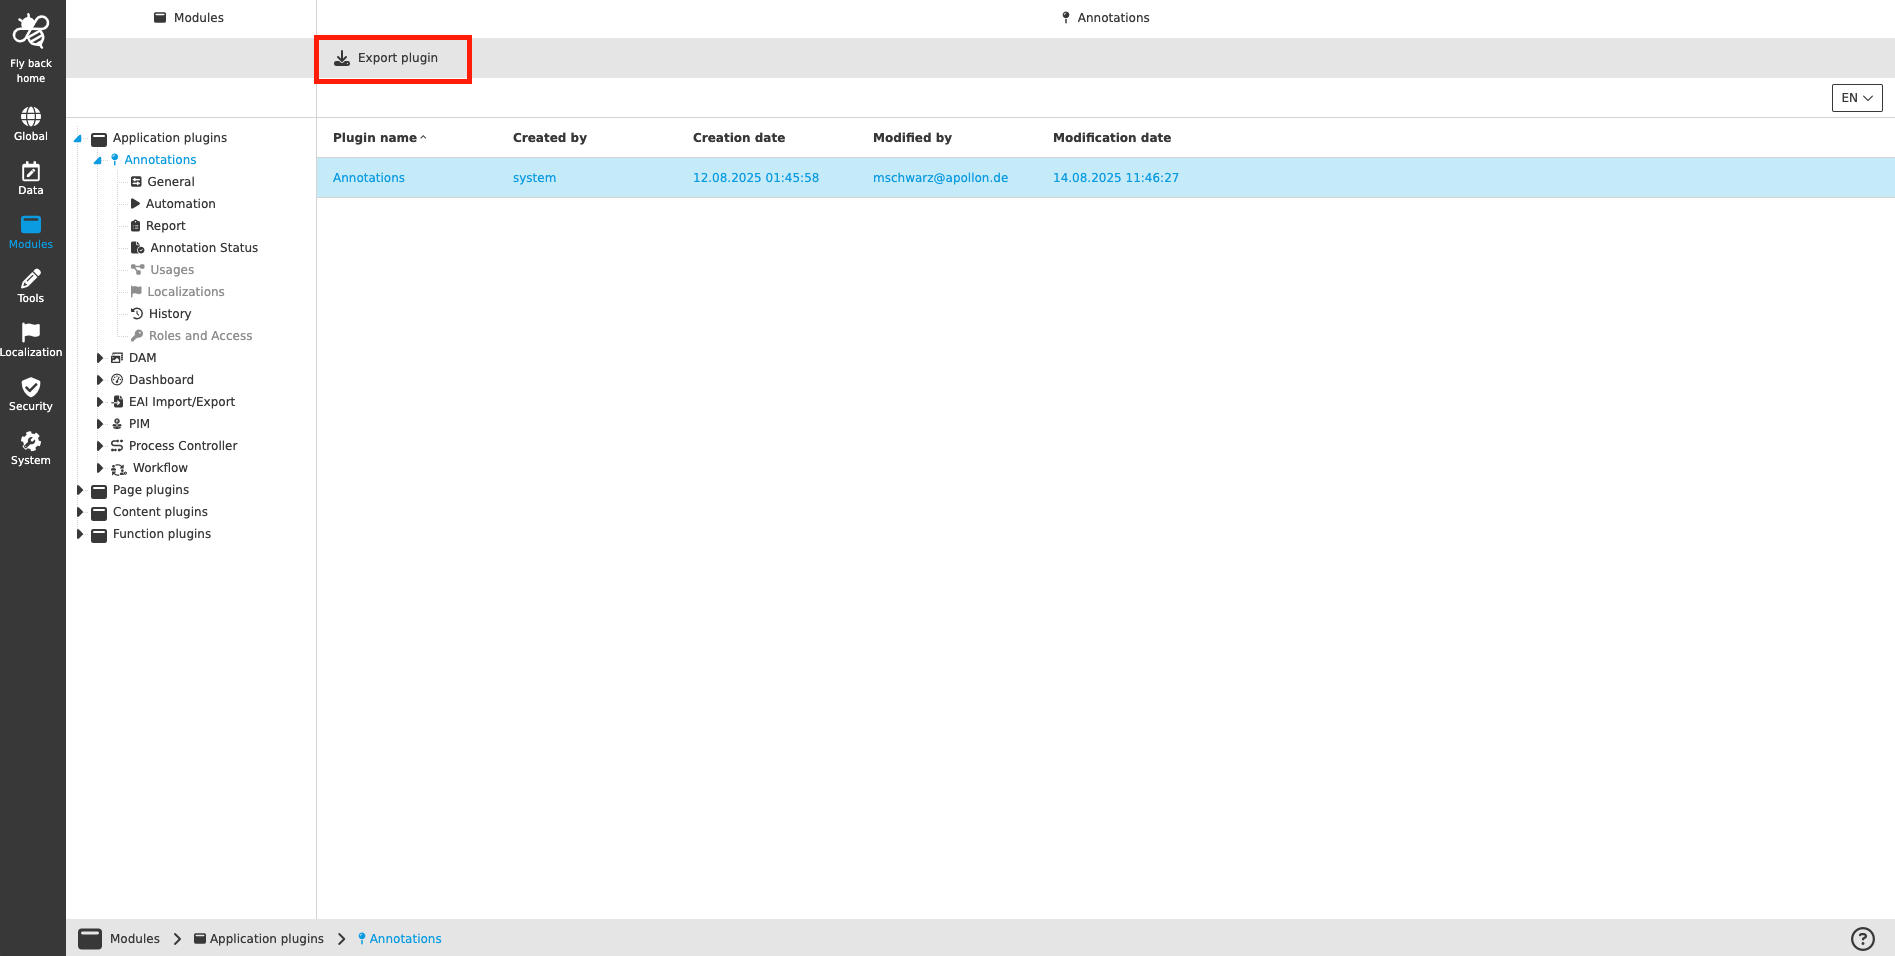Click the Export plugin button
Image resolution: width=1895 pixels, height=956 pixels.
coord(393,58)
